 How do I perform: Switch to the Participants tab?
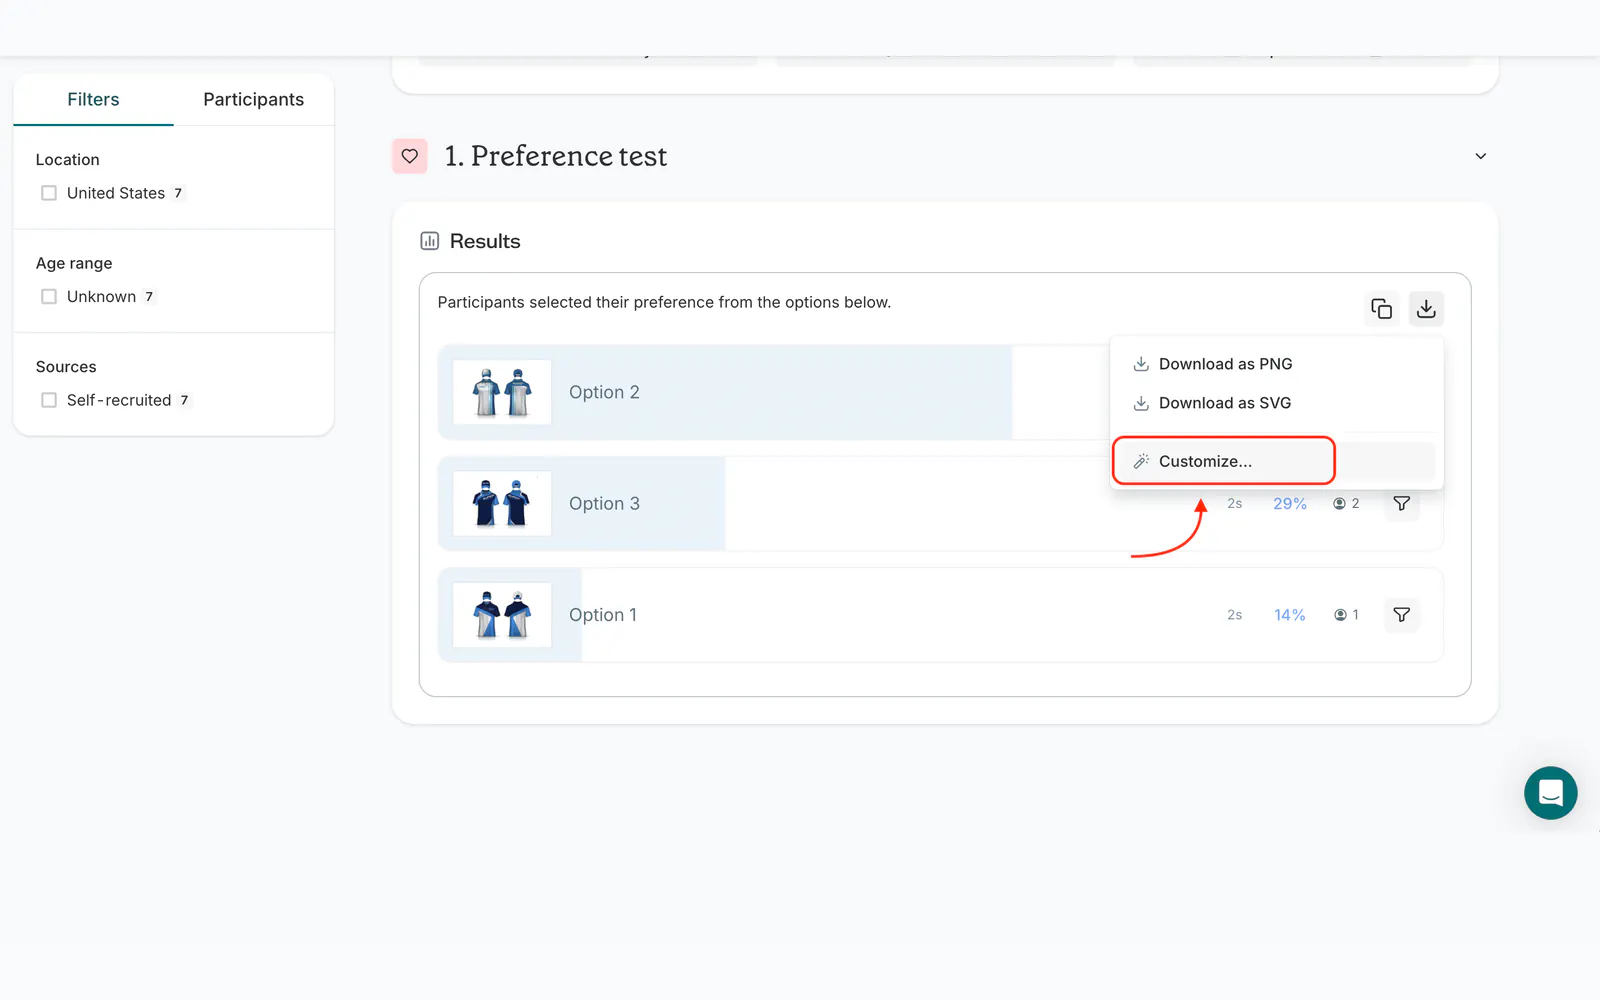[254, 99]
